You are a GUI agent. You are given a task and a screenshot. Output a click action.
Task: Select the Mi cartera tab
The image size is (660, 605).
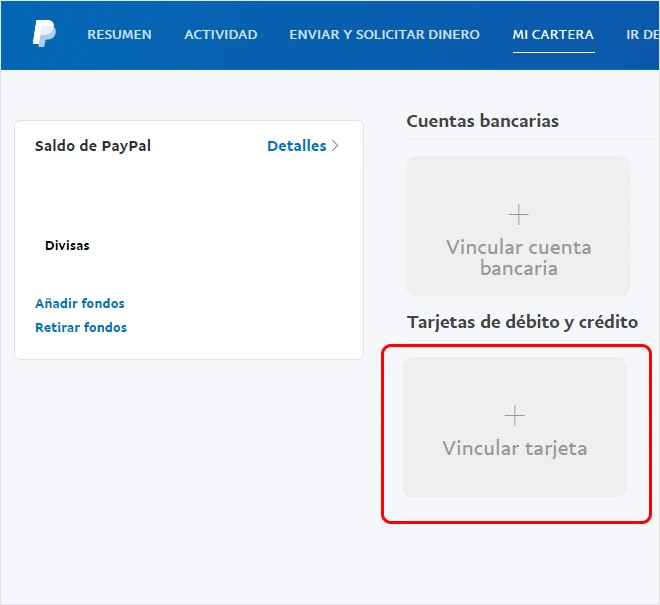click(x=553, y=35)
